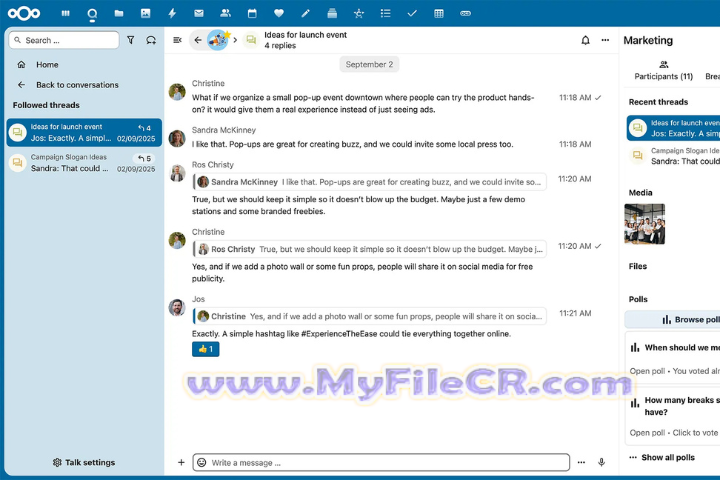
Task: Click Sandra McKinney's sender name
Action: (224, 130)
